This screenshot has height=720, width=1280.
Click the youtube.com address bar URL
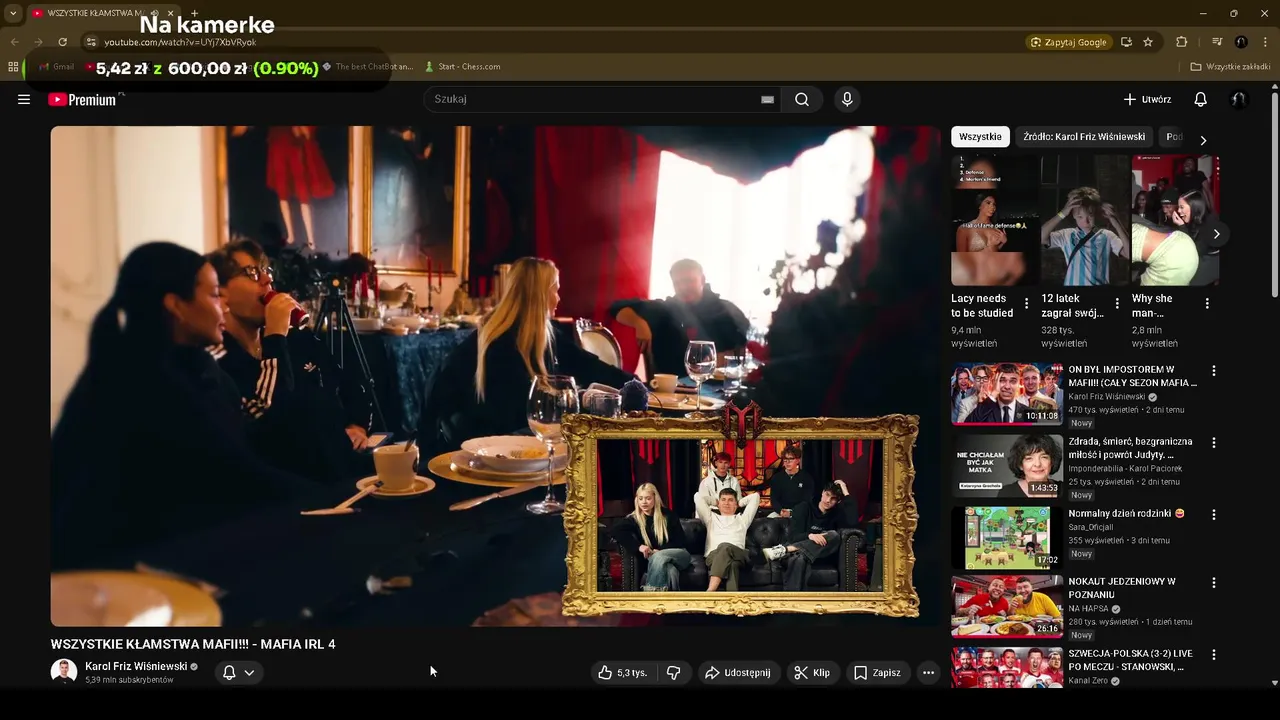click(x=181, y=42)
